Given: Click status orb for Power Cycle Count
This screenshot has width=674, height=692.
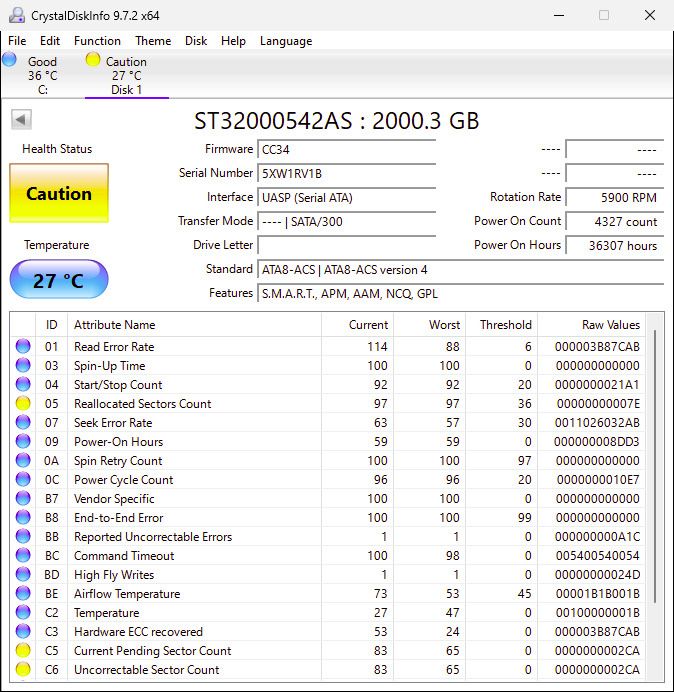Looking at the screenshot, I should (23, 479).
